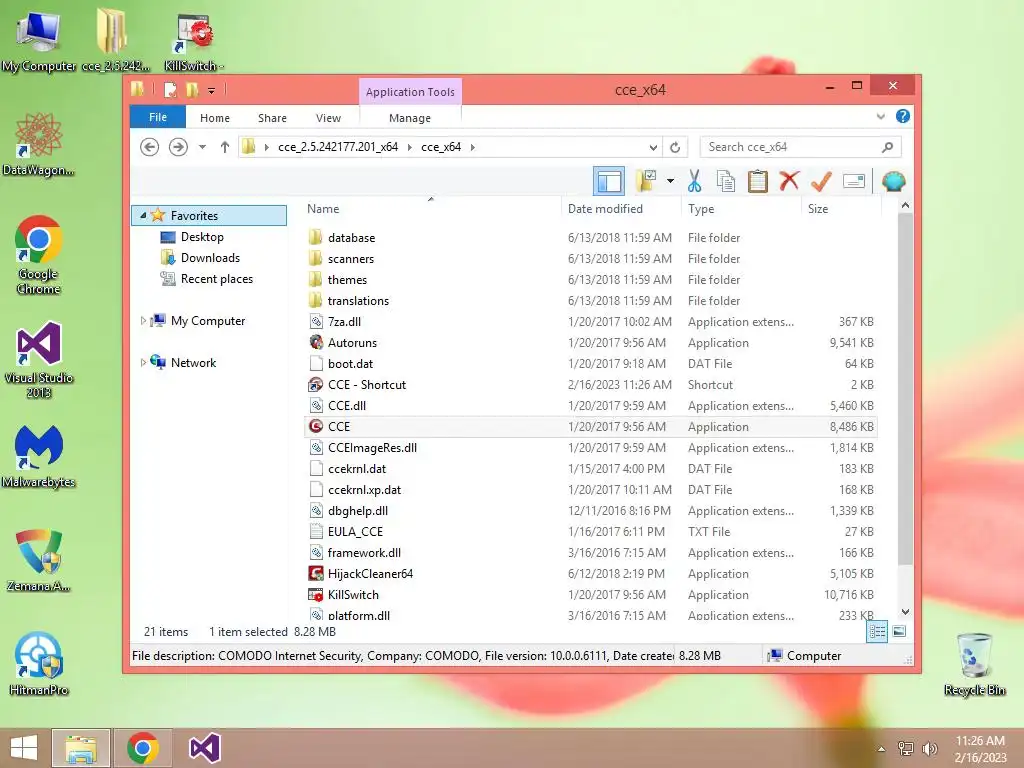Click the Copy documents icon
Viewport: 1024px width, 768px height.
pyautogui.click(x=726, y=181)
